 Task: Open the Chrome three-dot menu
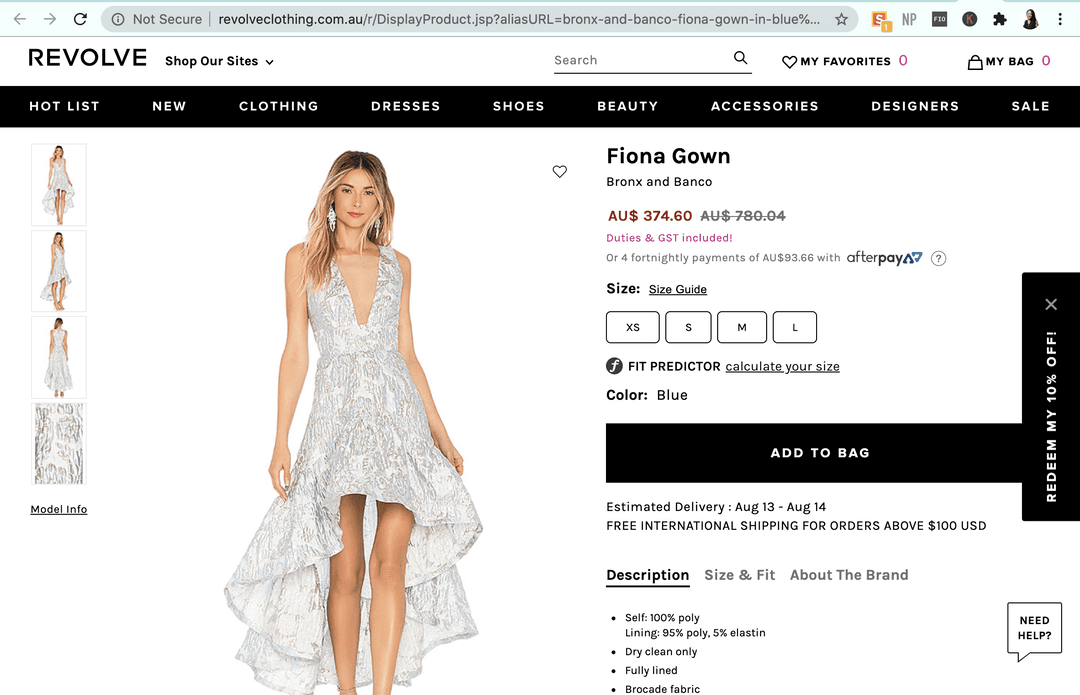[1059, 19]
